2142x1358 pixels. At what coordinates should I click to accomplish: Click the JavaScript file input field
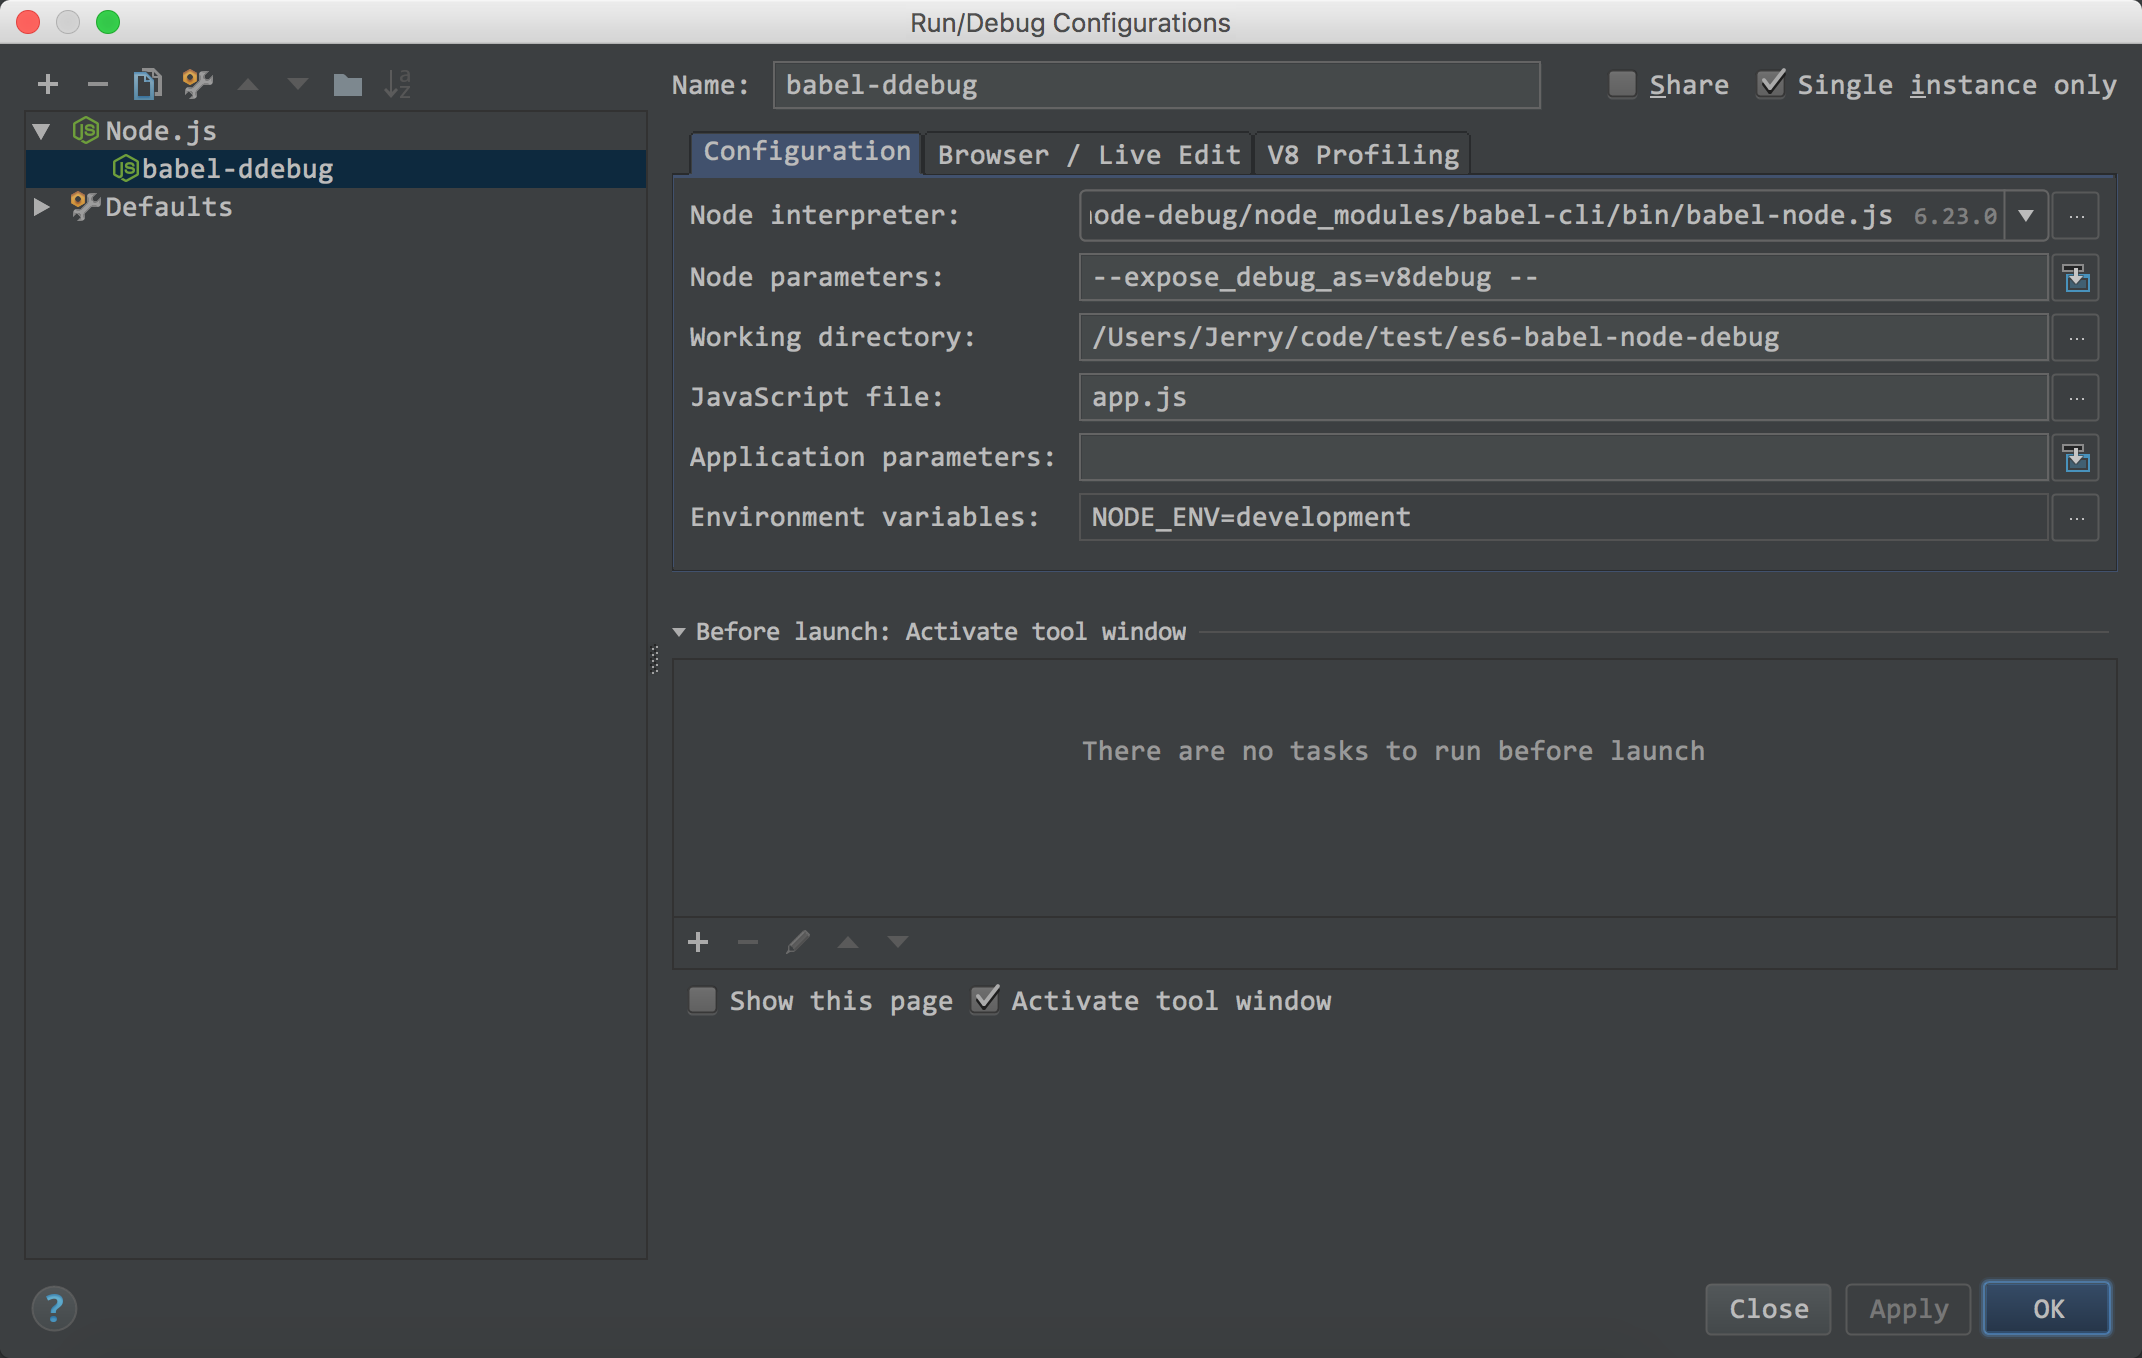(x=1562, y=397)
